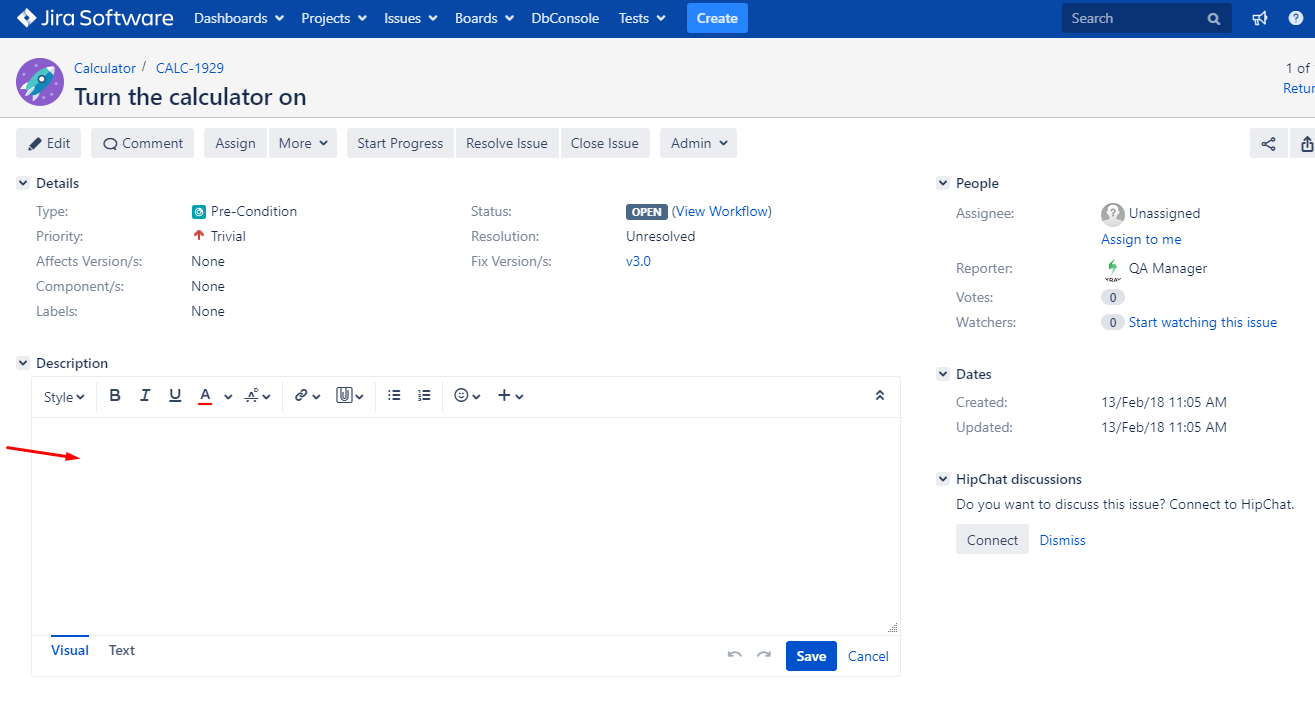This screenshot has width=1315, height=702.
Task: Open the Help question mark icon
Action: point(1296,18)
